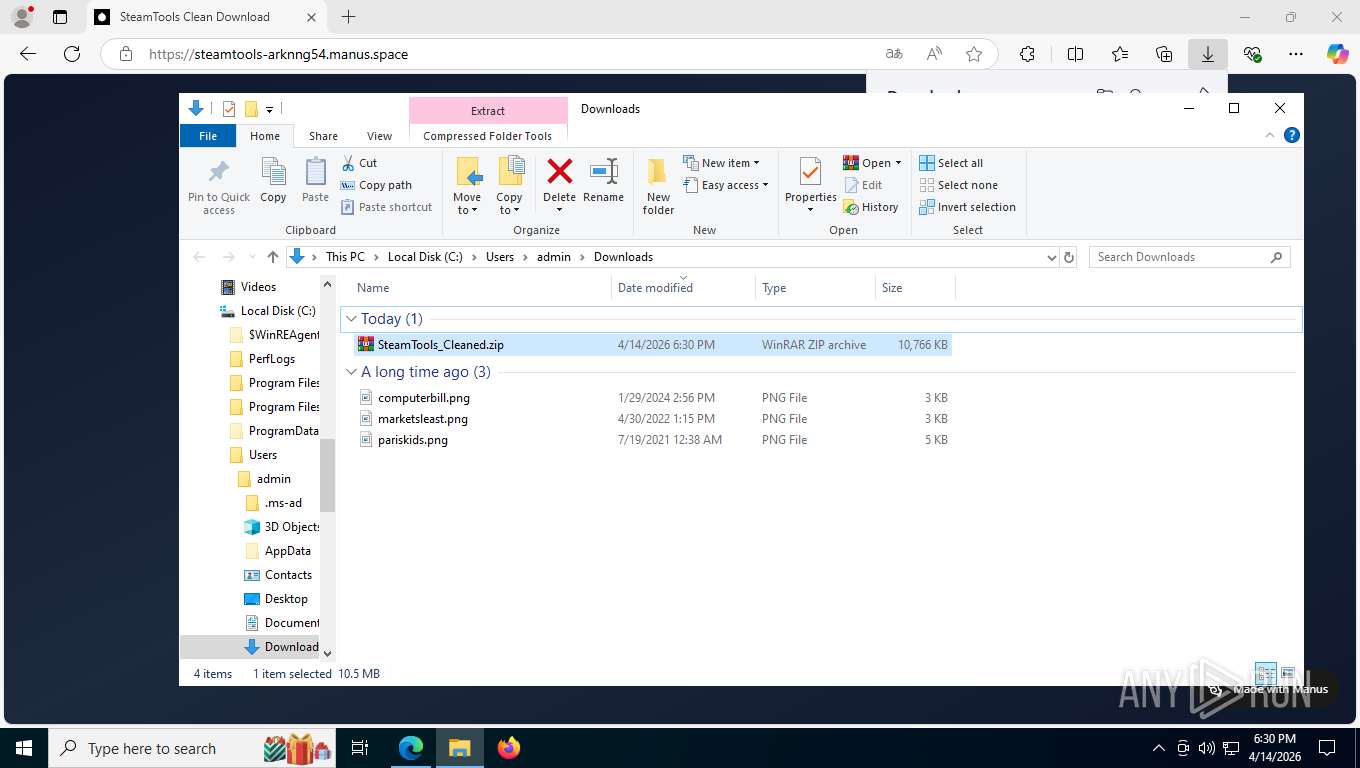Click This PC breadcrumb
Screen dimensions: 1360x768
click(x=345, y=257)
